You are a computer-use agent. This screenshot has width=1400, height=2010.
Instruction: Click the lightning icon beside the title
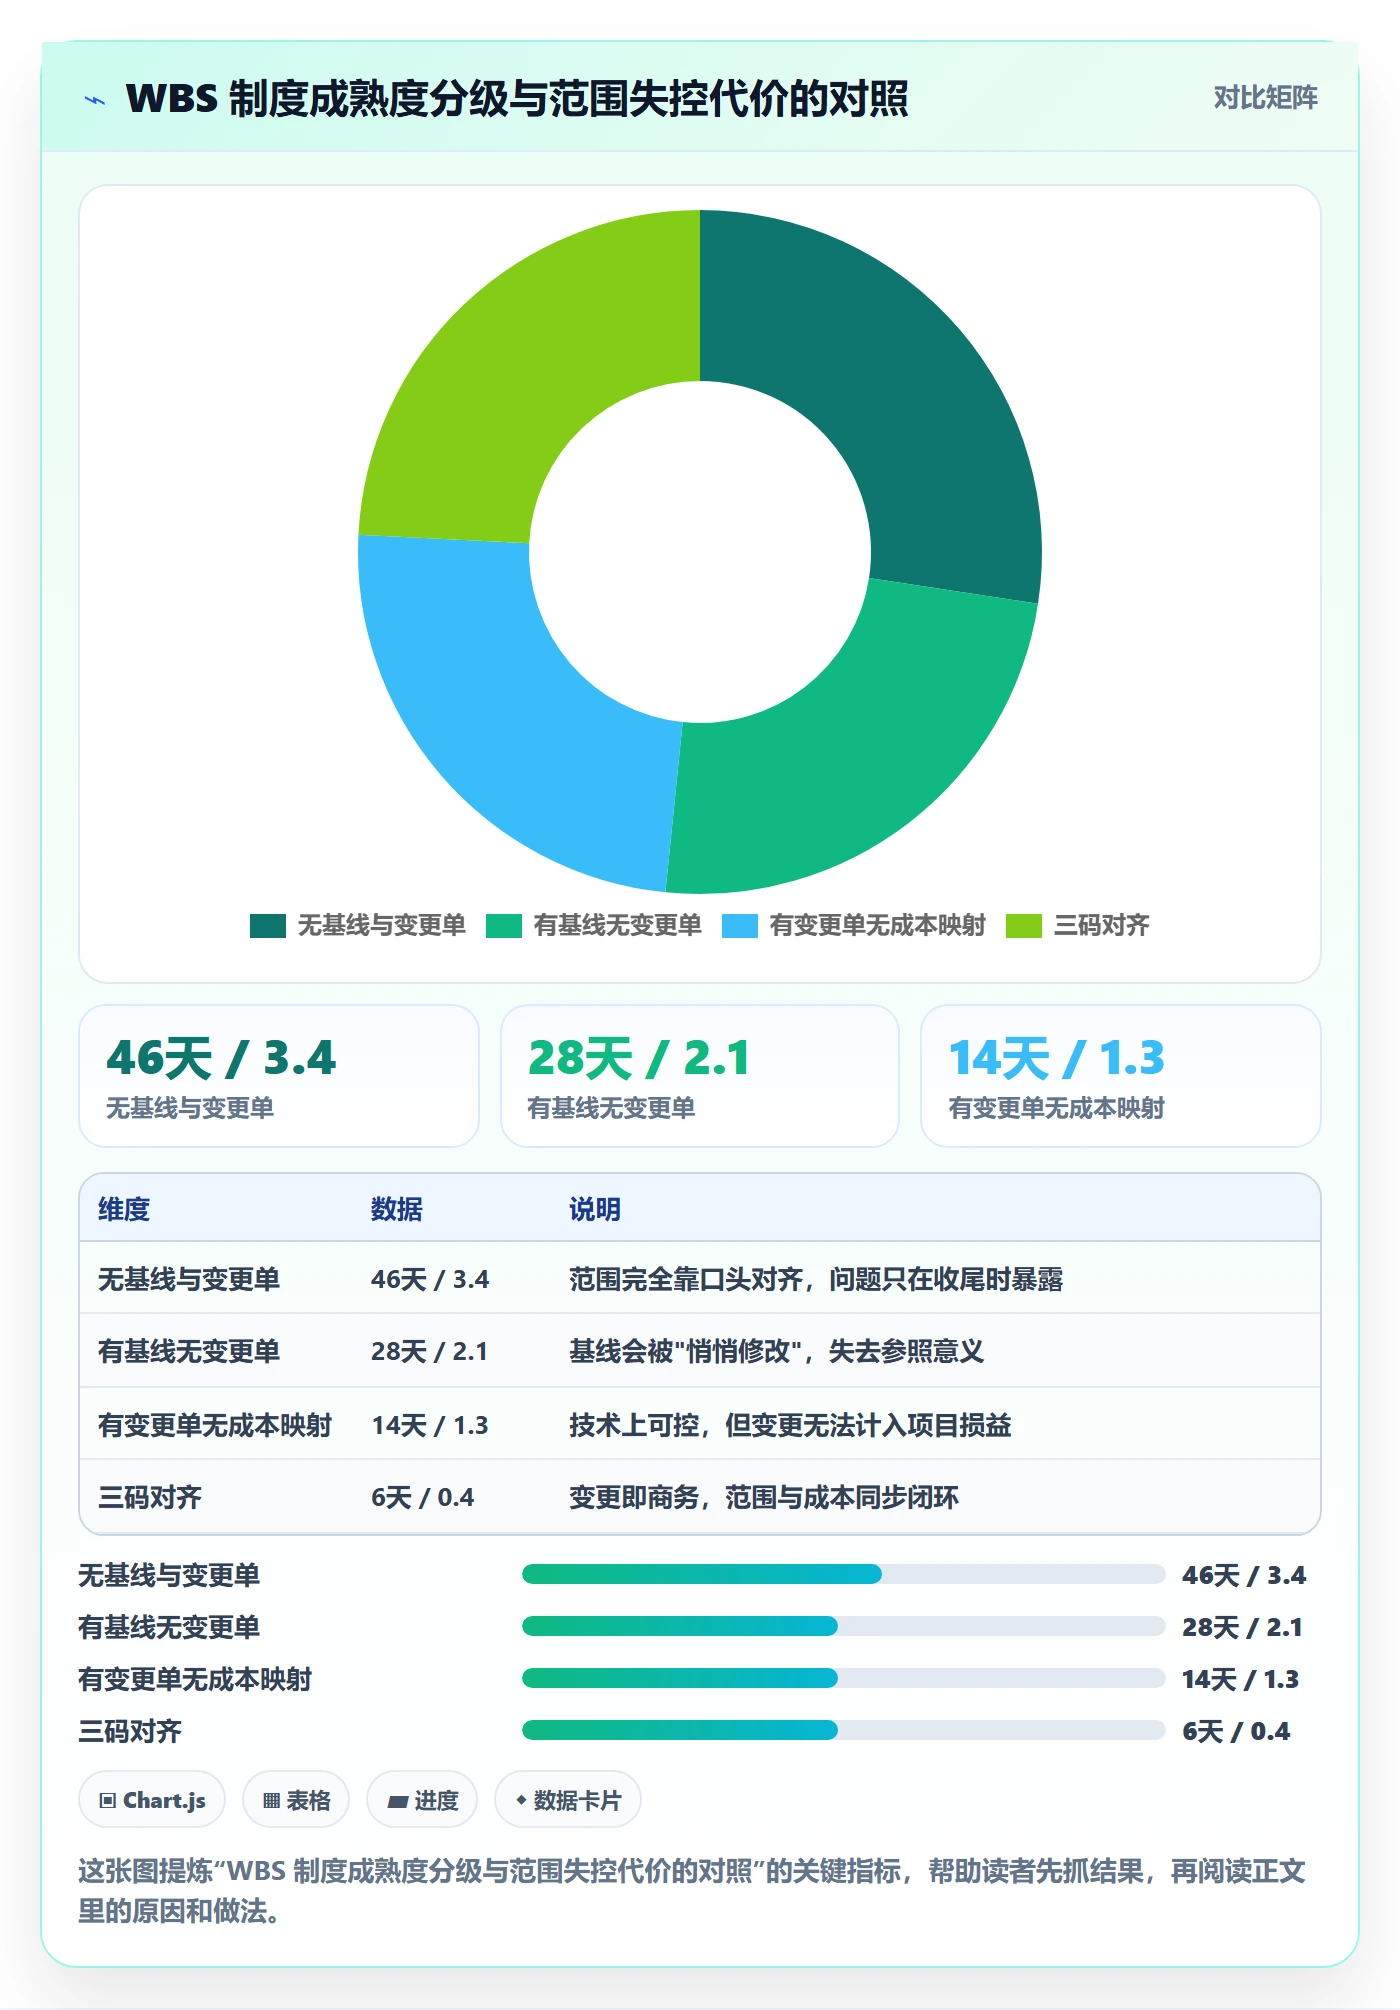(x=95, y=99)
